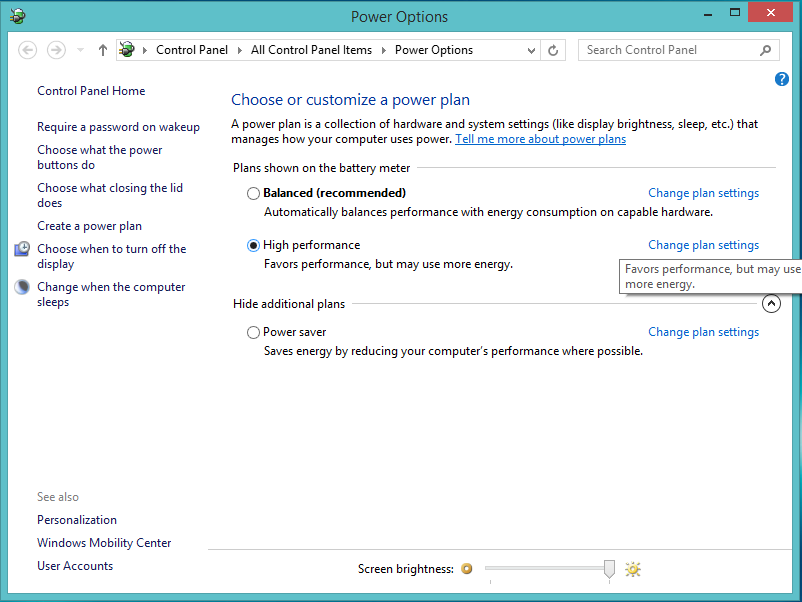Click the Back navigation arrow
Screen dimensions: 802x602
pos(28,50)
